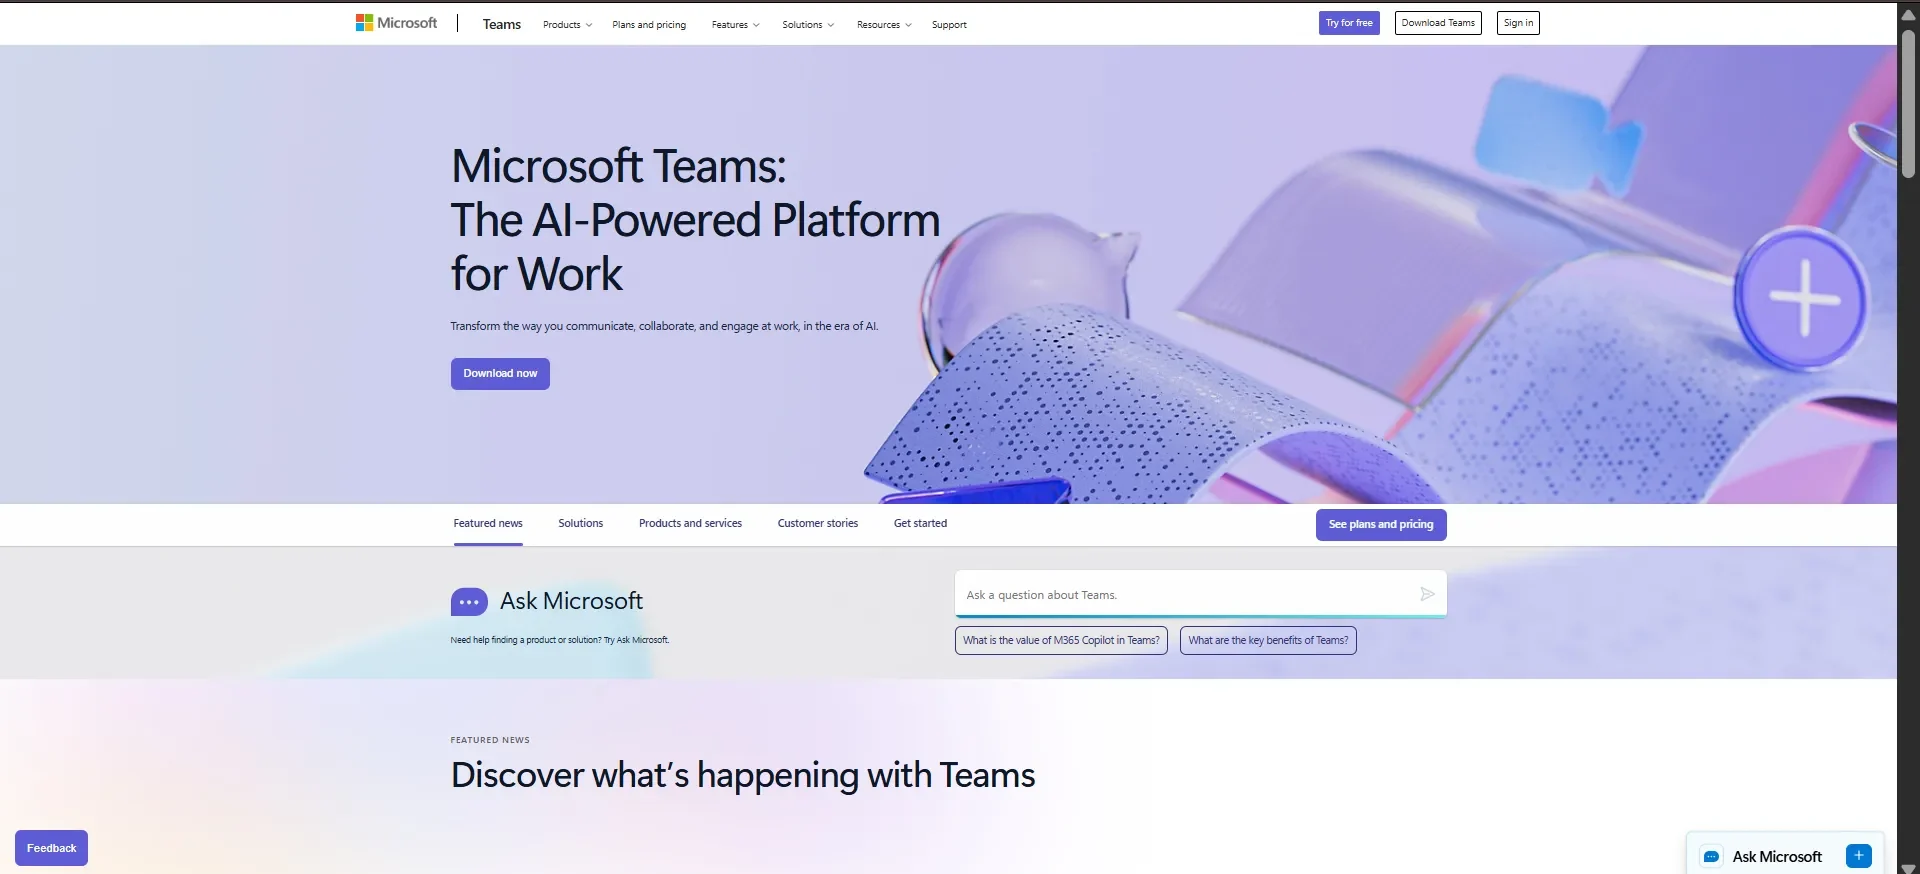The image size is (1920, 874).
Task: Select the Products and services tab
Action: [x=690, y=524]
